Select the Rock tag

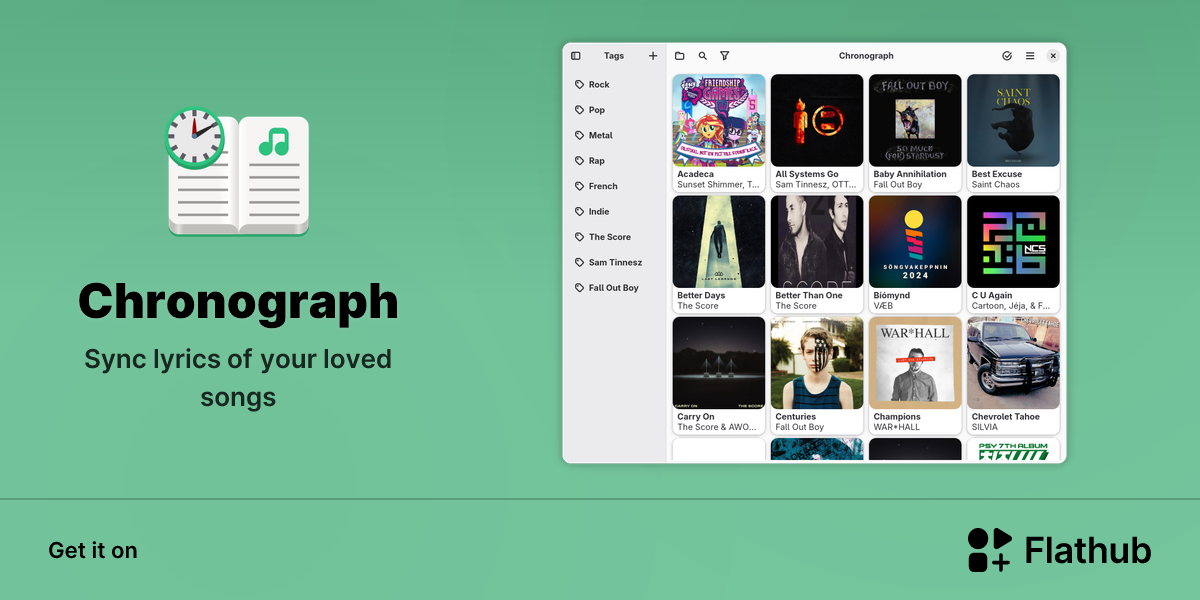pyautogui.click(x=615, y=85)
